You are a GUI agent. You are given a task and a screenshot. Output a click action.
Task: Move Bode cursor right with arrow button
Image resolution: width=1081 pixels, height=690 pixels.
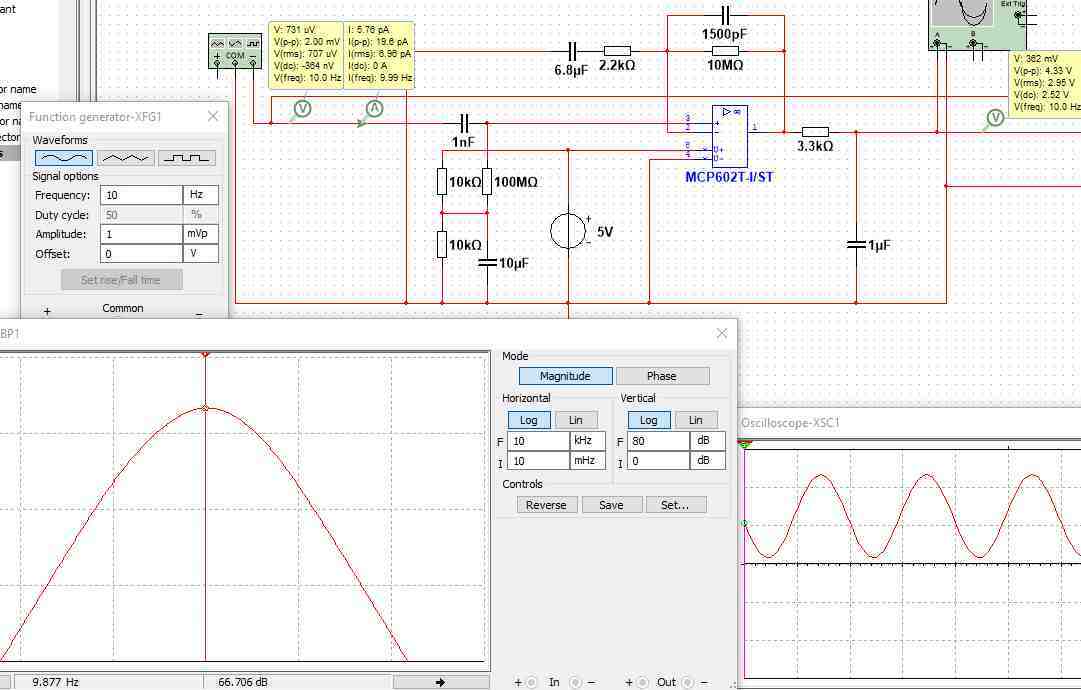pos(441,682)
